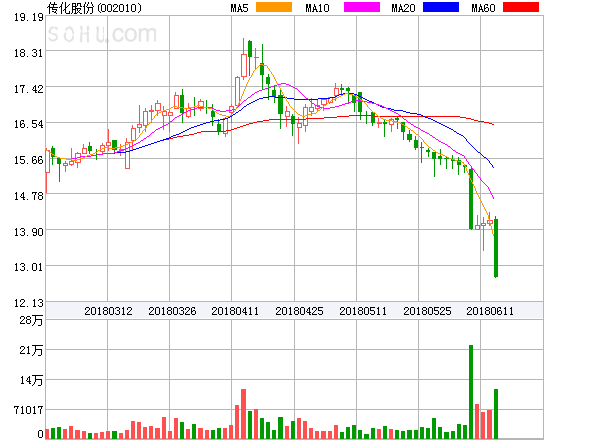Click the 14万 volume axis label

click(31, 380)
